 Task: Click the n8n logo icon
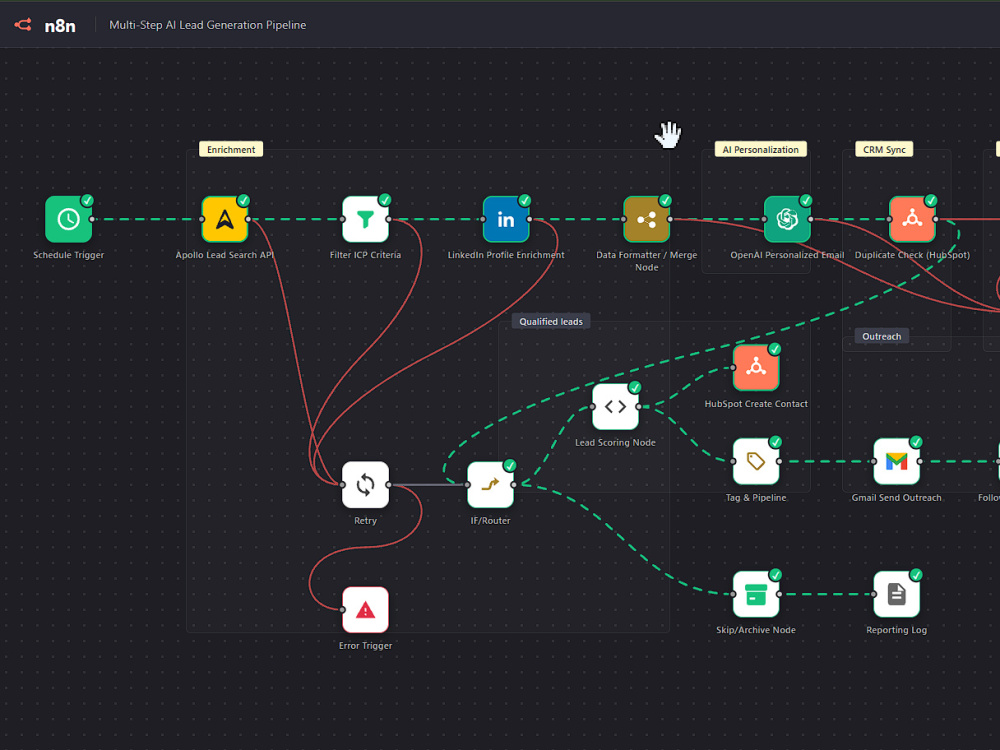[23, 25]
